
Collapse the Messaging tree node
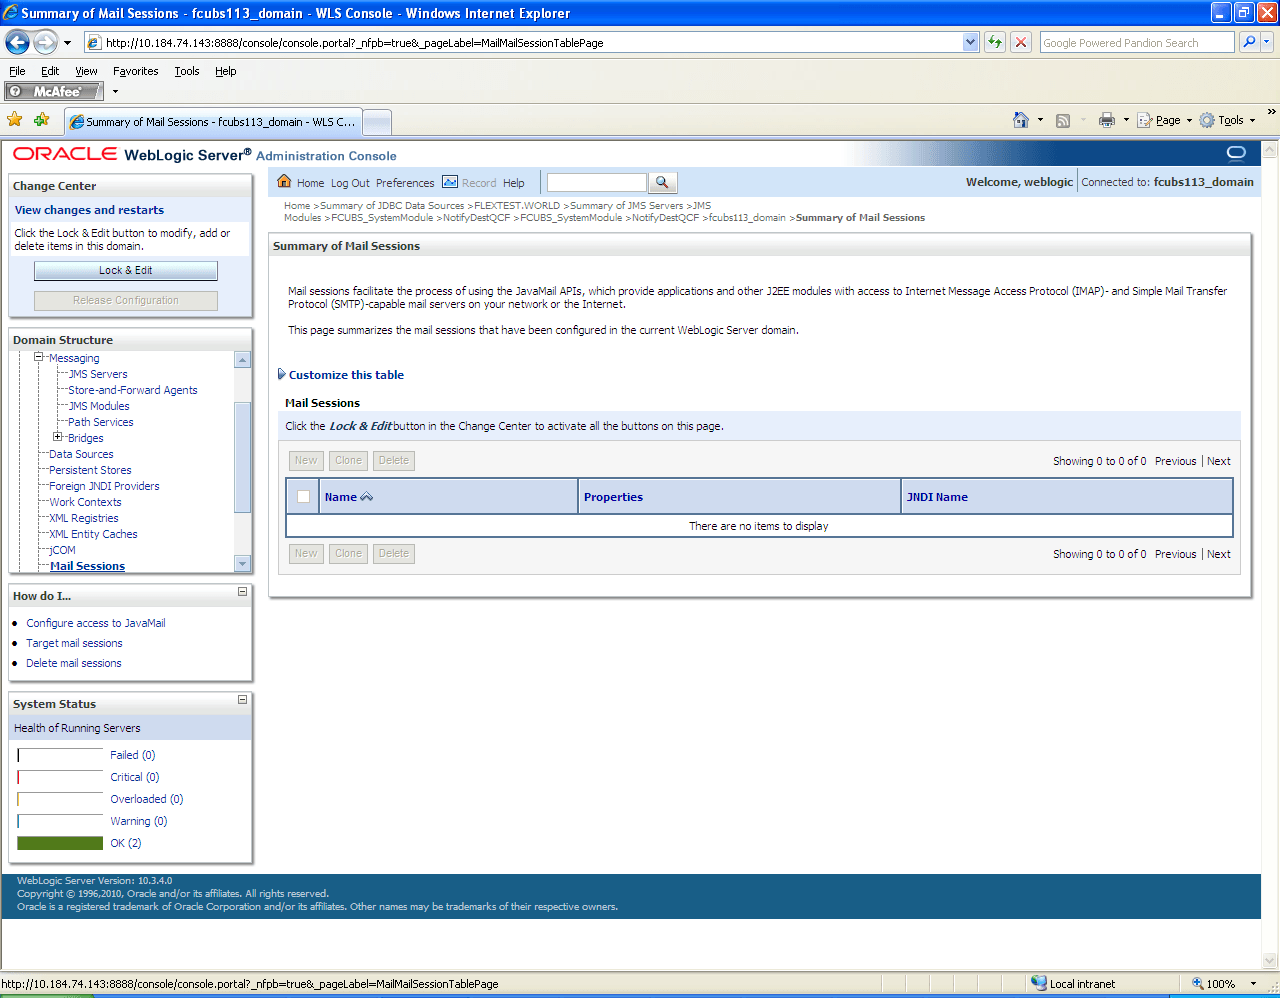pyautogui.click(x=40, y=357)
